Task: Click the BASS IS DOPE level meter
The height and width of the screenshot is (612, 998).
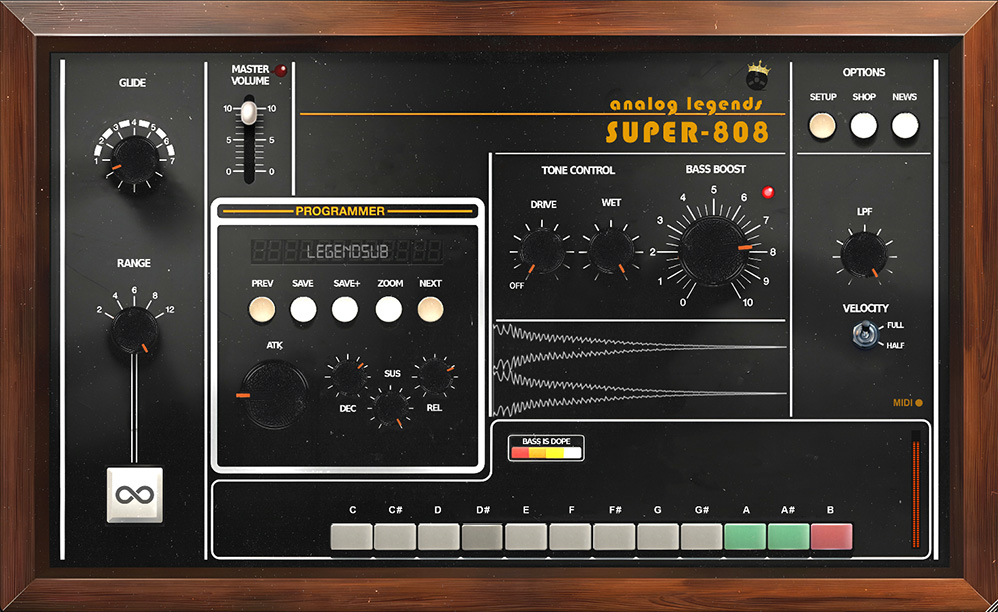Action: click(x=549, y=452)
